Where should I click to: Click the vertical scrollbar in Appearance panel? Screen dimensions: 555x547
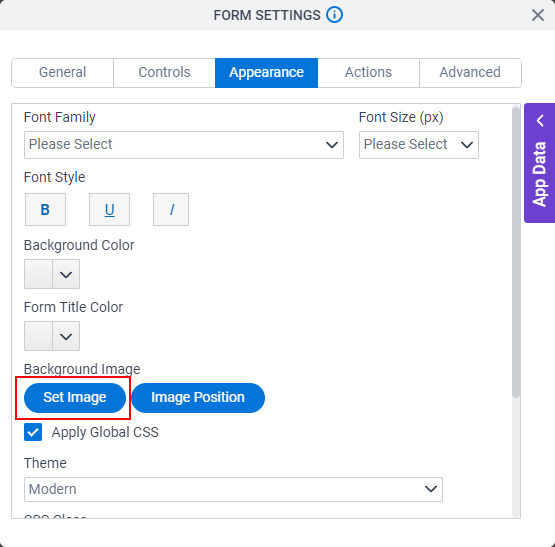516,252
